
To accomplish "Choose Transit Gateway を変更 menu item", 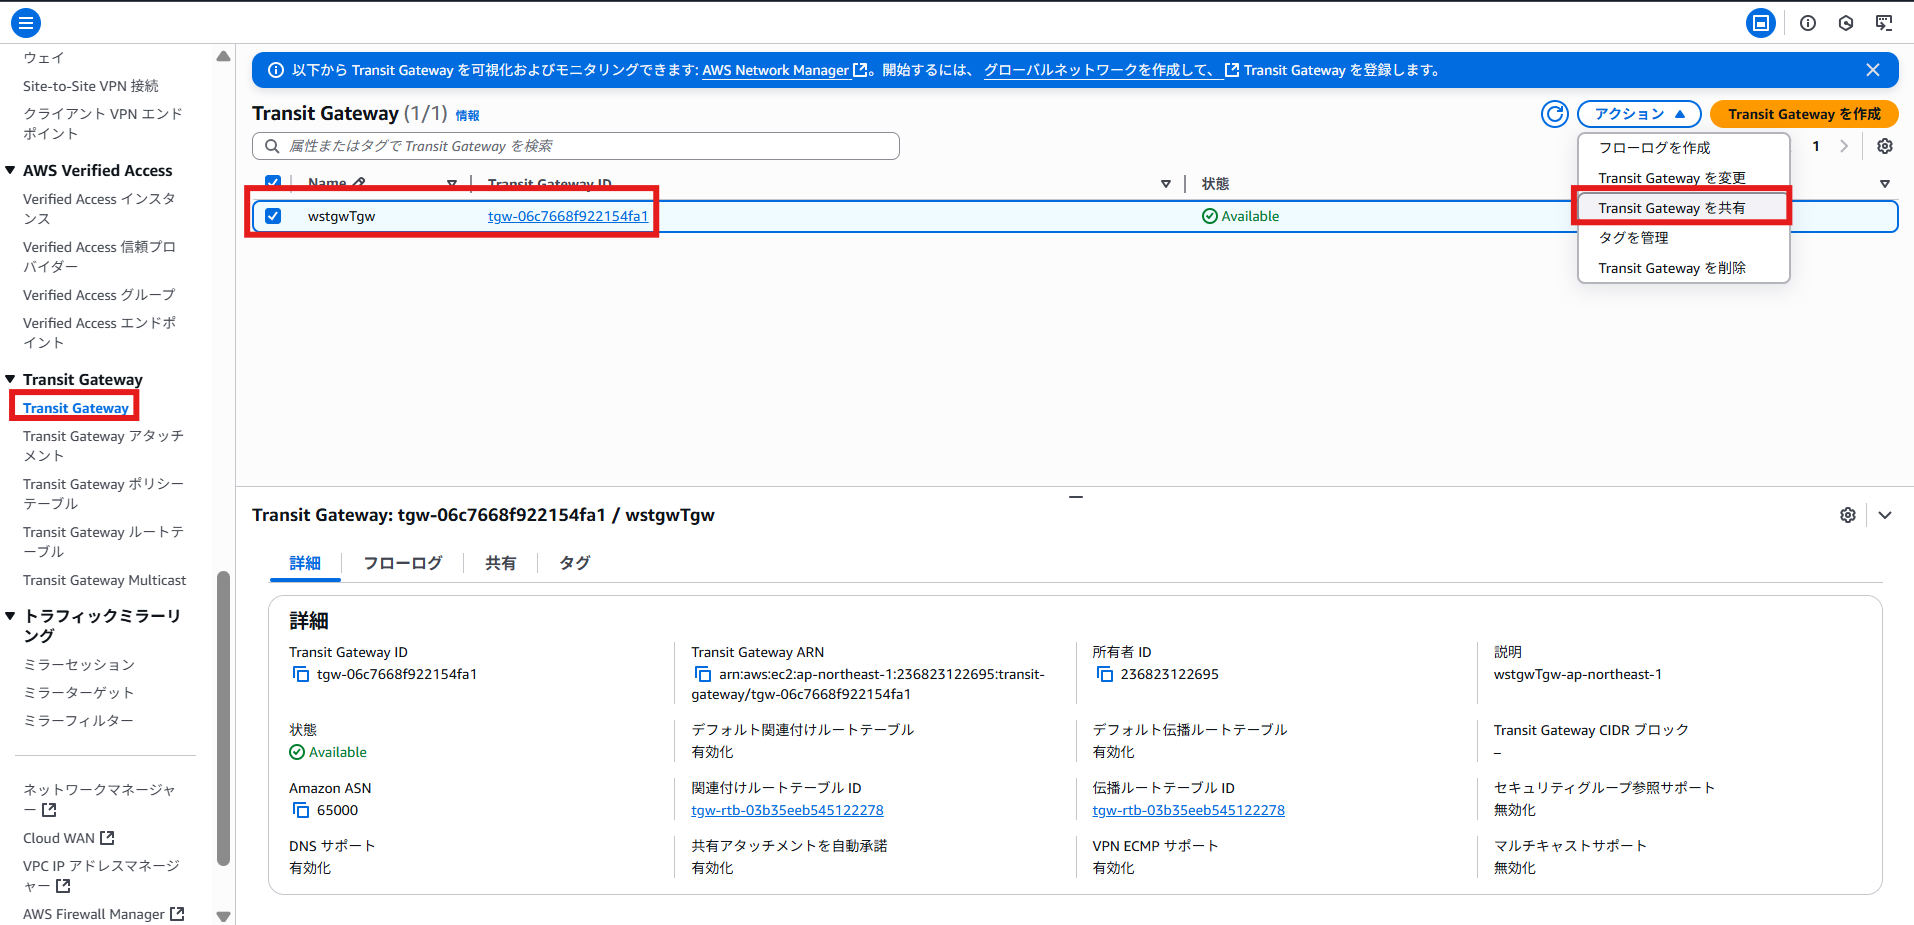I will [x=1684, y=178].
